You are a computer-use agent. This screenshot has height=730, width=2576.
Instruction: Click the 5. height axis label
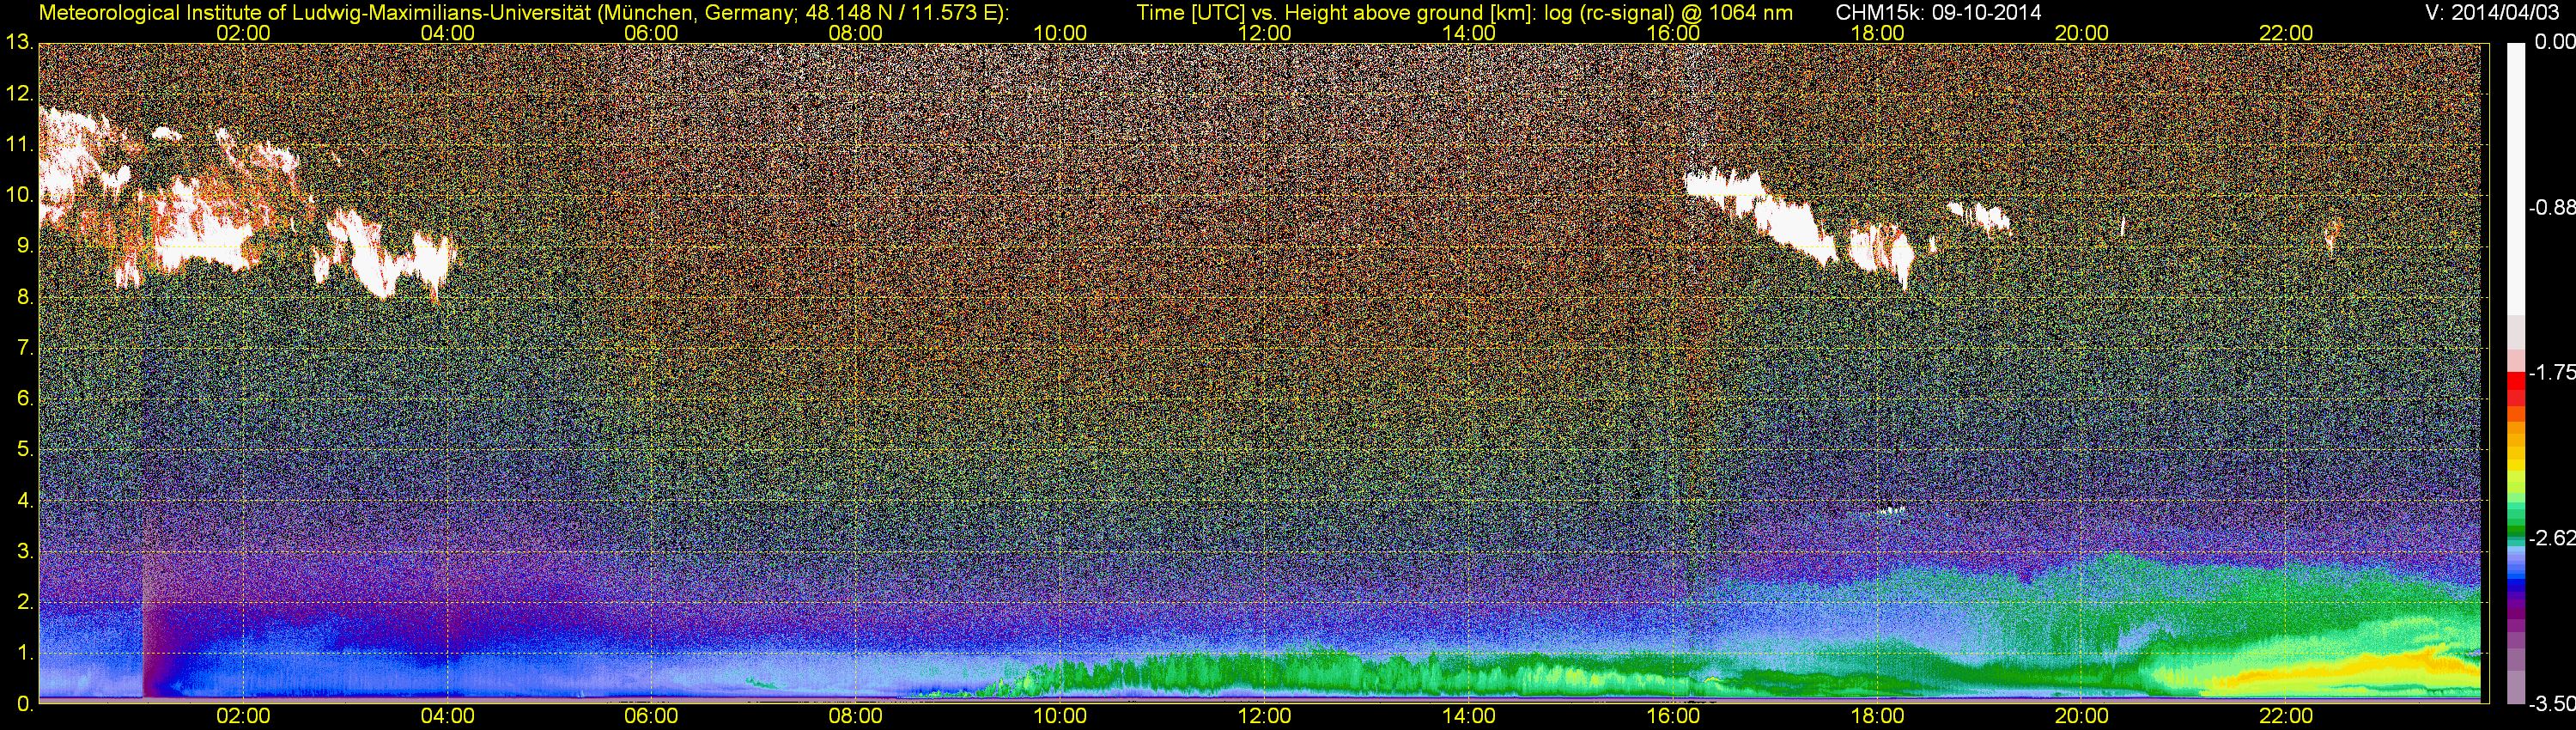pyautogui.click(x=25, y=450)
